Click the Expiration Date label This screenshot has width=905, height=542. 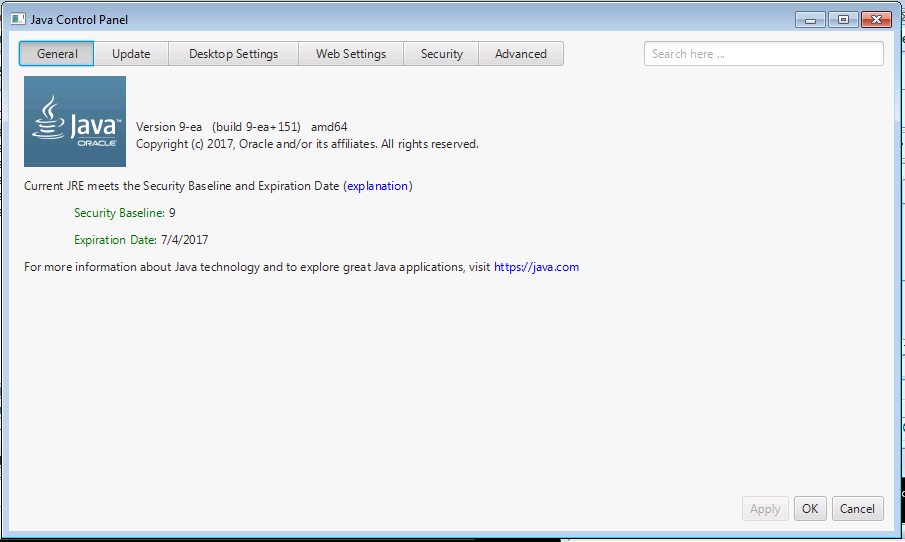click(141, 240)
